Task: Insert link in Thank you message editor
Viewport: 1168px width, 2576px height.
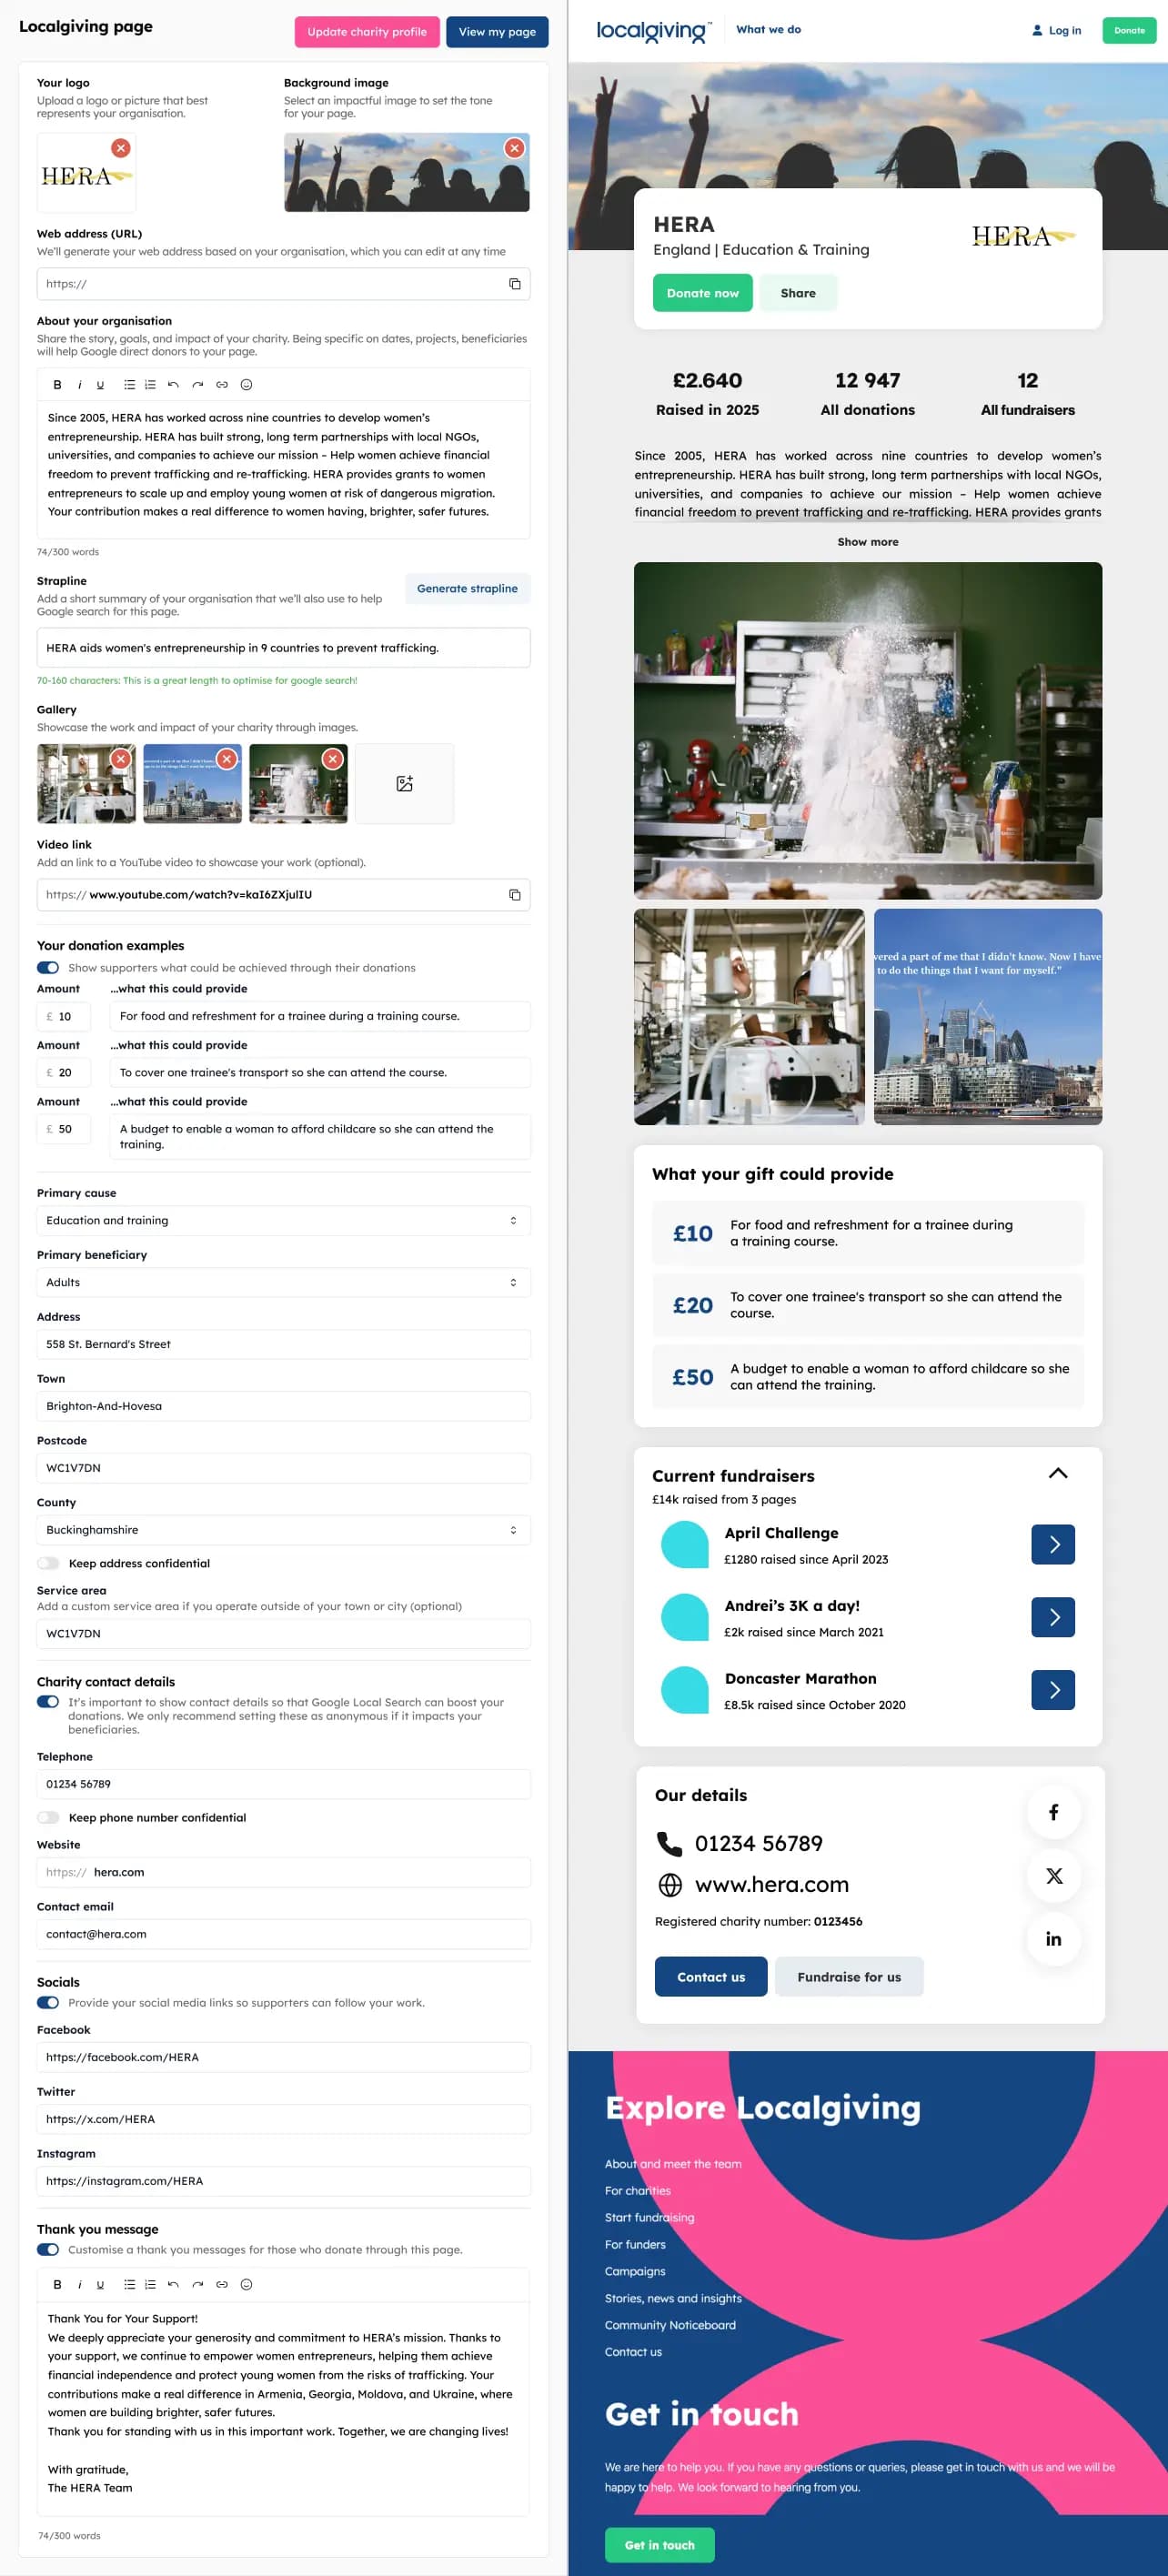Action: click(222, 2285)
